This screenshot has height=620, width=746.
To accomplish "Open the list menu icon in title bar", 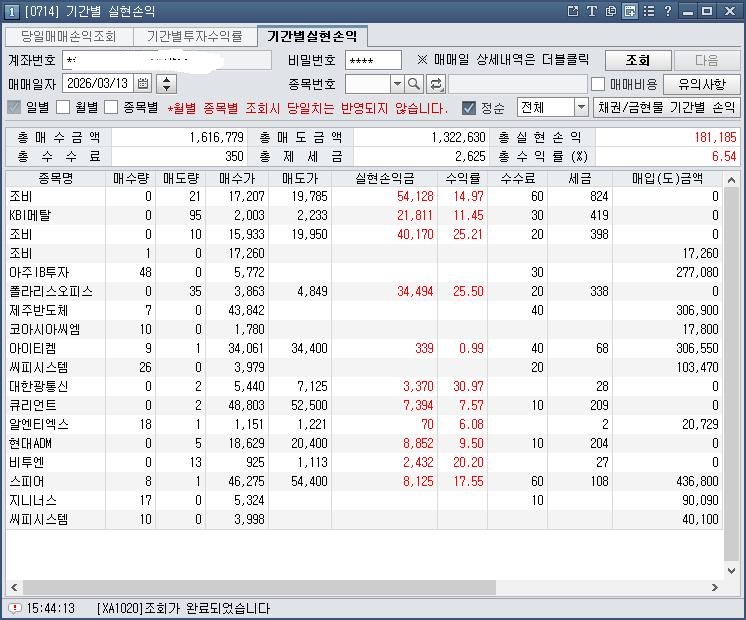I will coord(649,11).
